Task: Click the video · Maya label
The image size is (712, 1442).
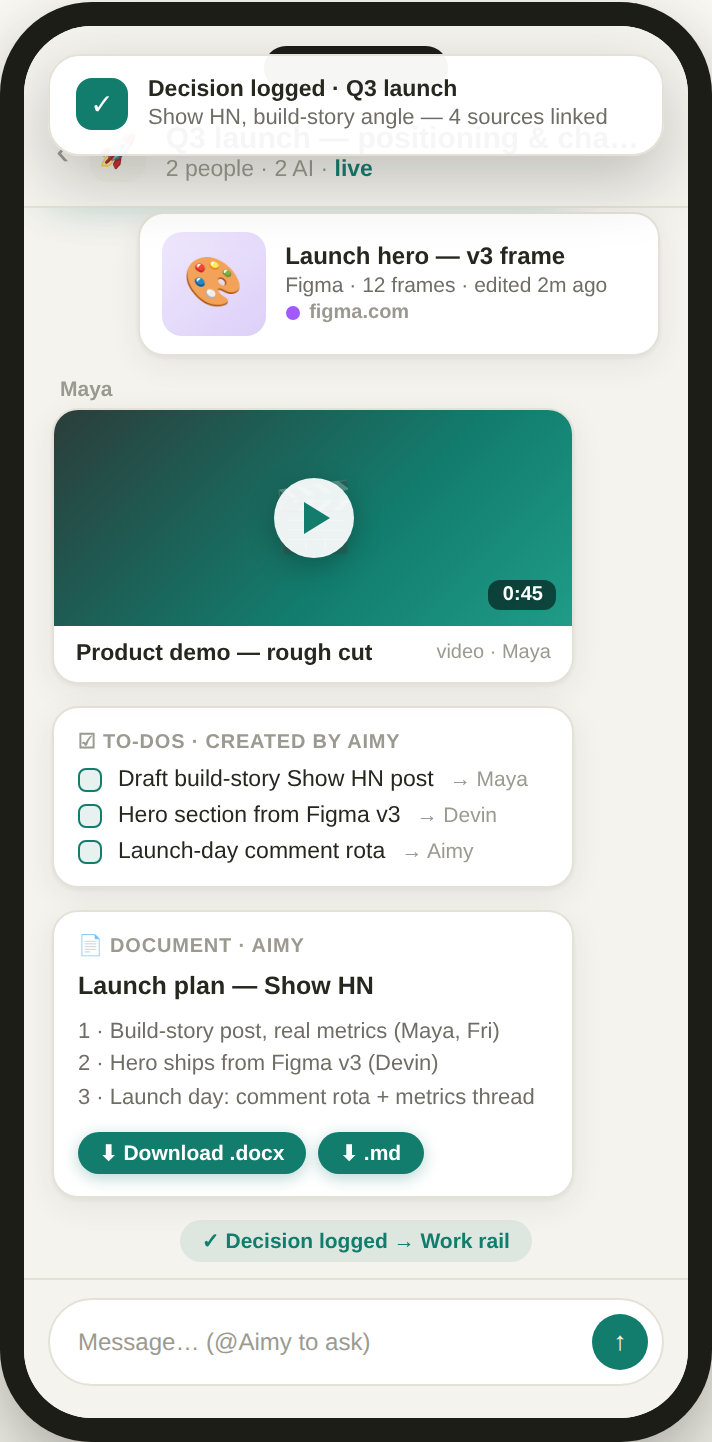Action: point(493,652)
